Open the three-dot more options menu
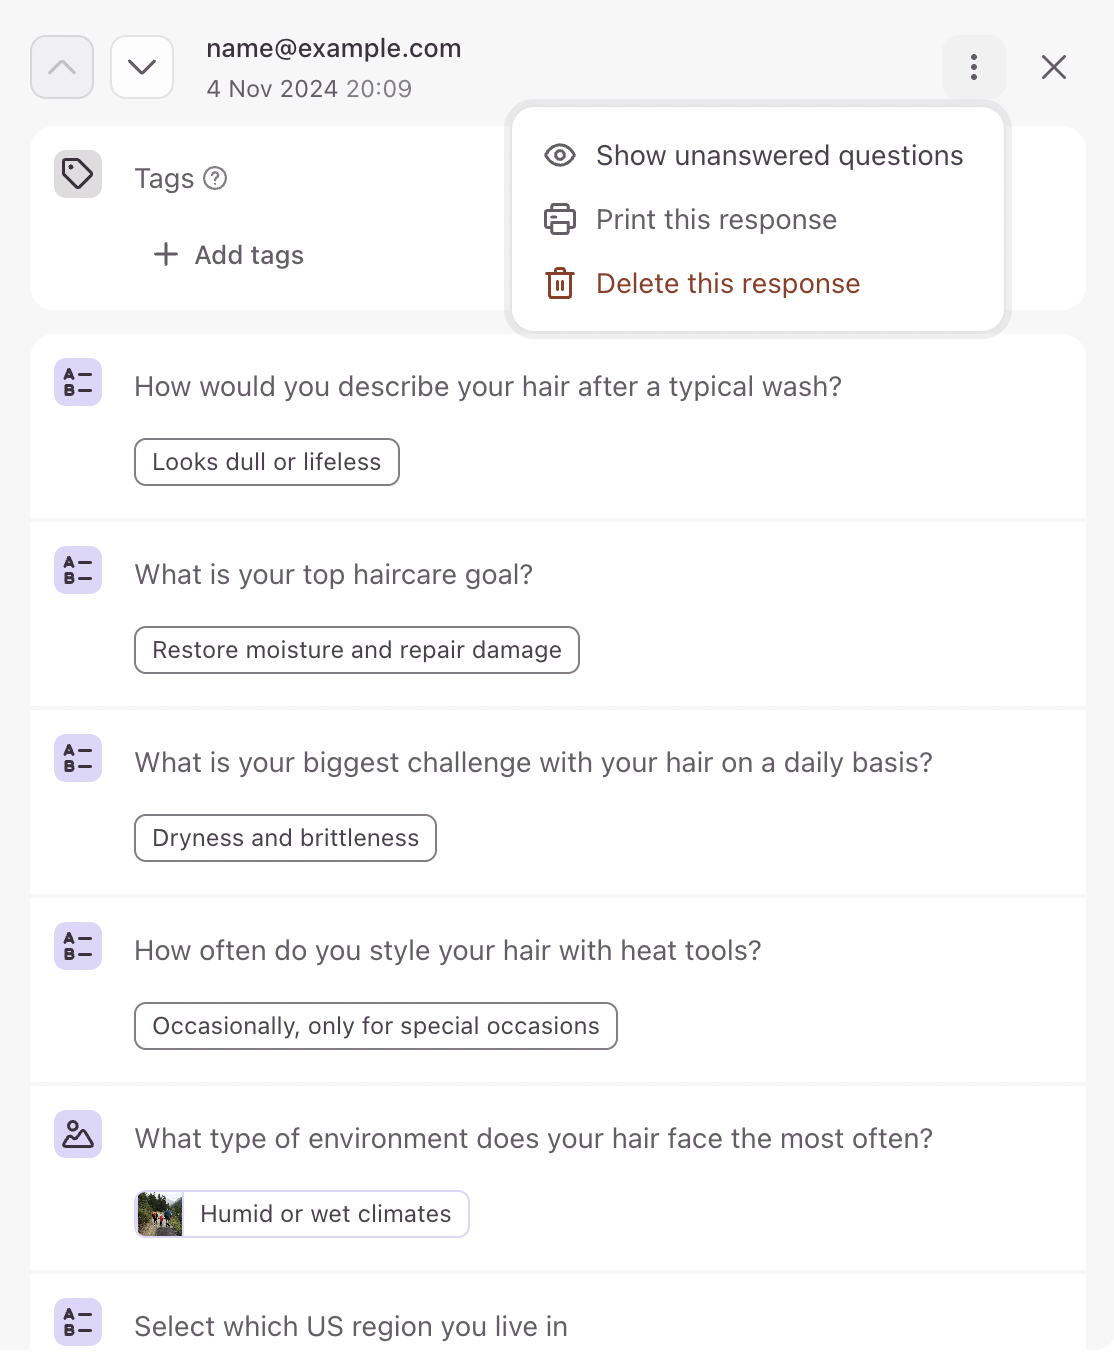The width and height of the screenshot is (1114, 1356). tap(974, 67)
